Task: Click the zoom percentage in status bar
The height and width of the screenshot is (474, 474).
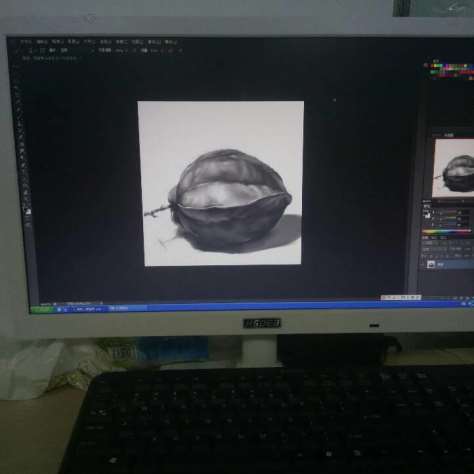Action: tap(45, 304)
